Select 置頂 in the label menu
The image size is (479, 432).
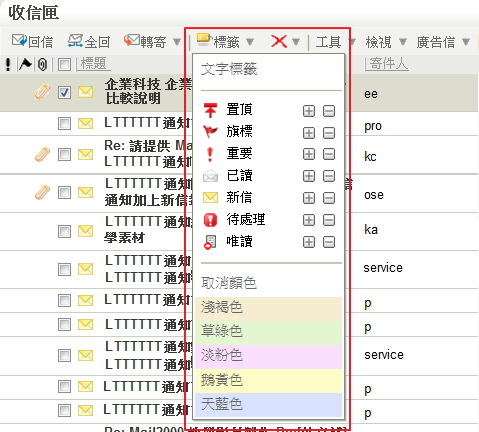coord(239,109)
